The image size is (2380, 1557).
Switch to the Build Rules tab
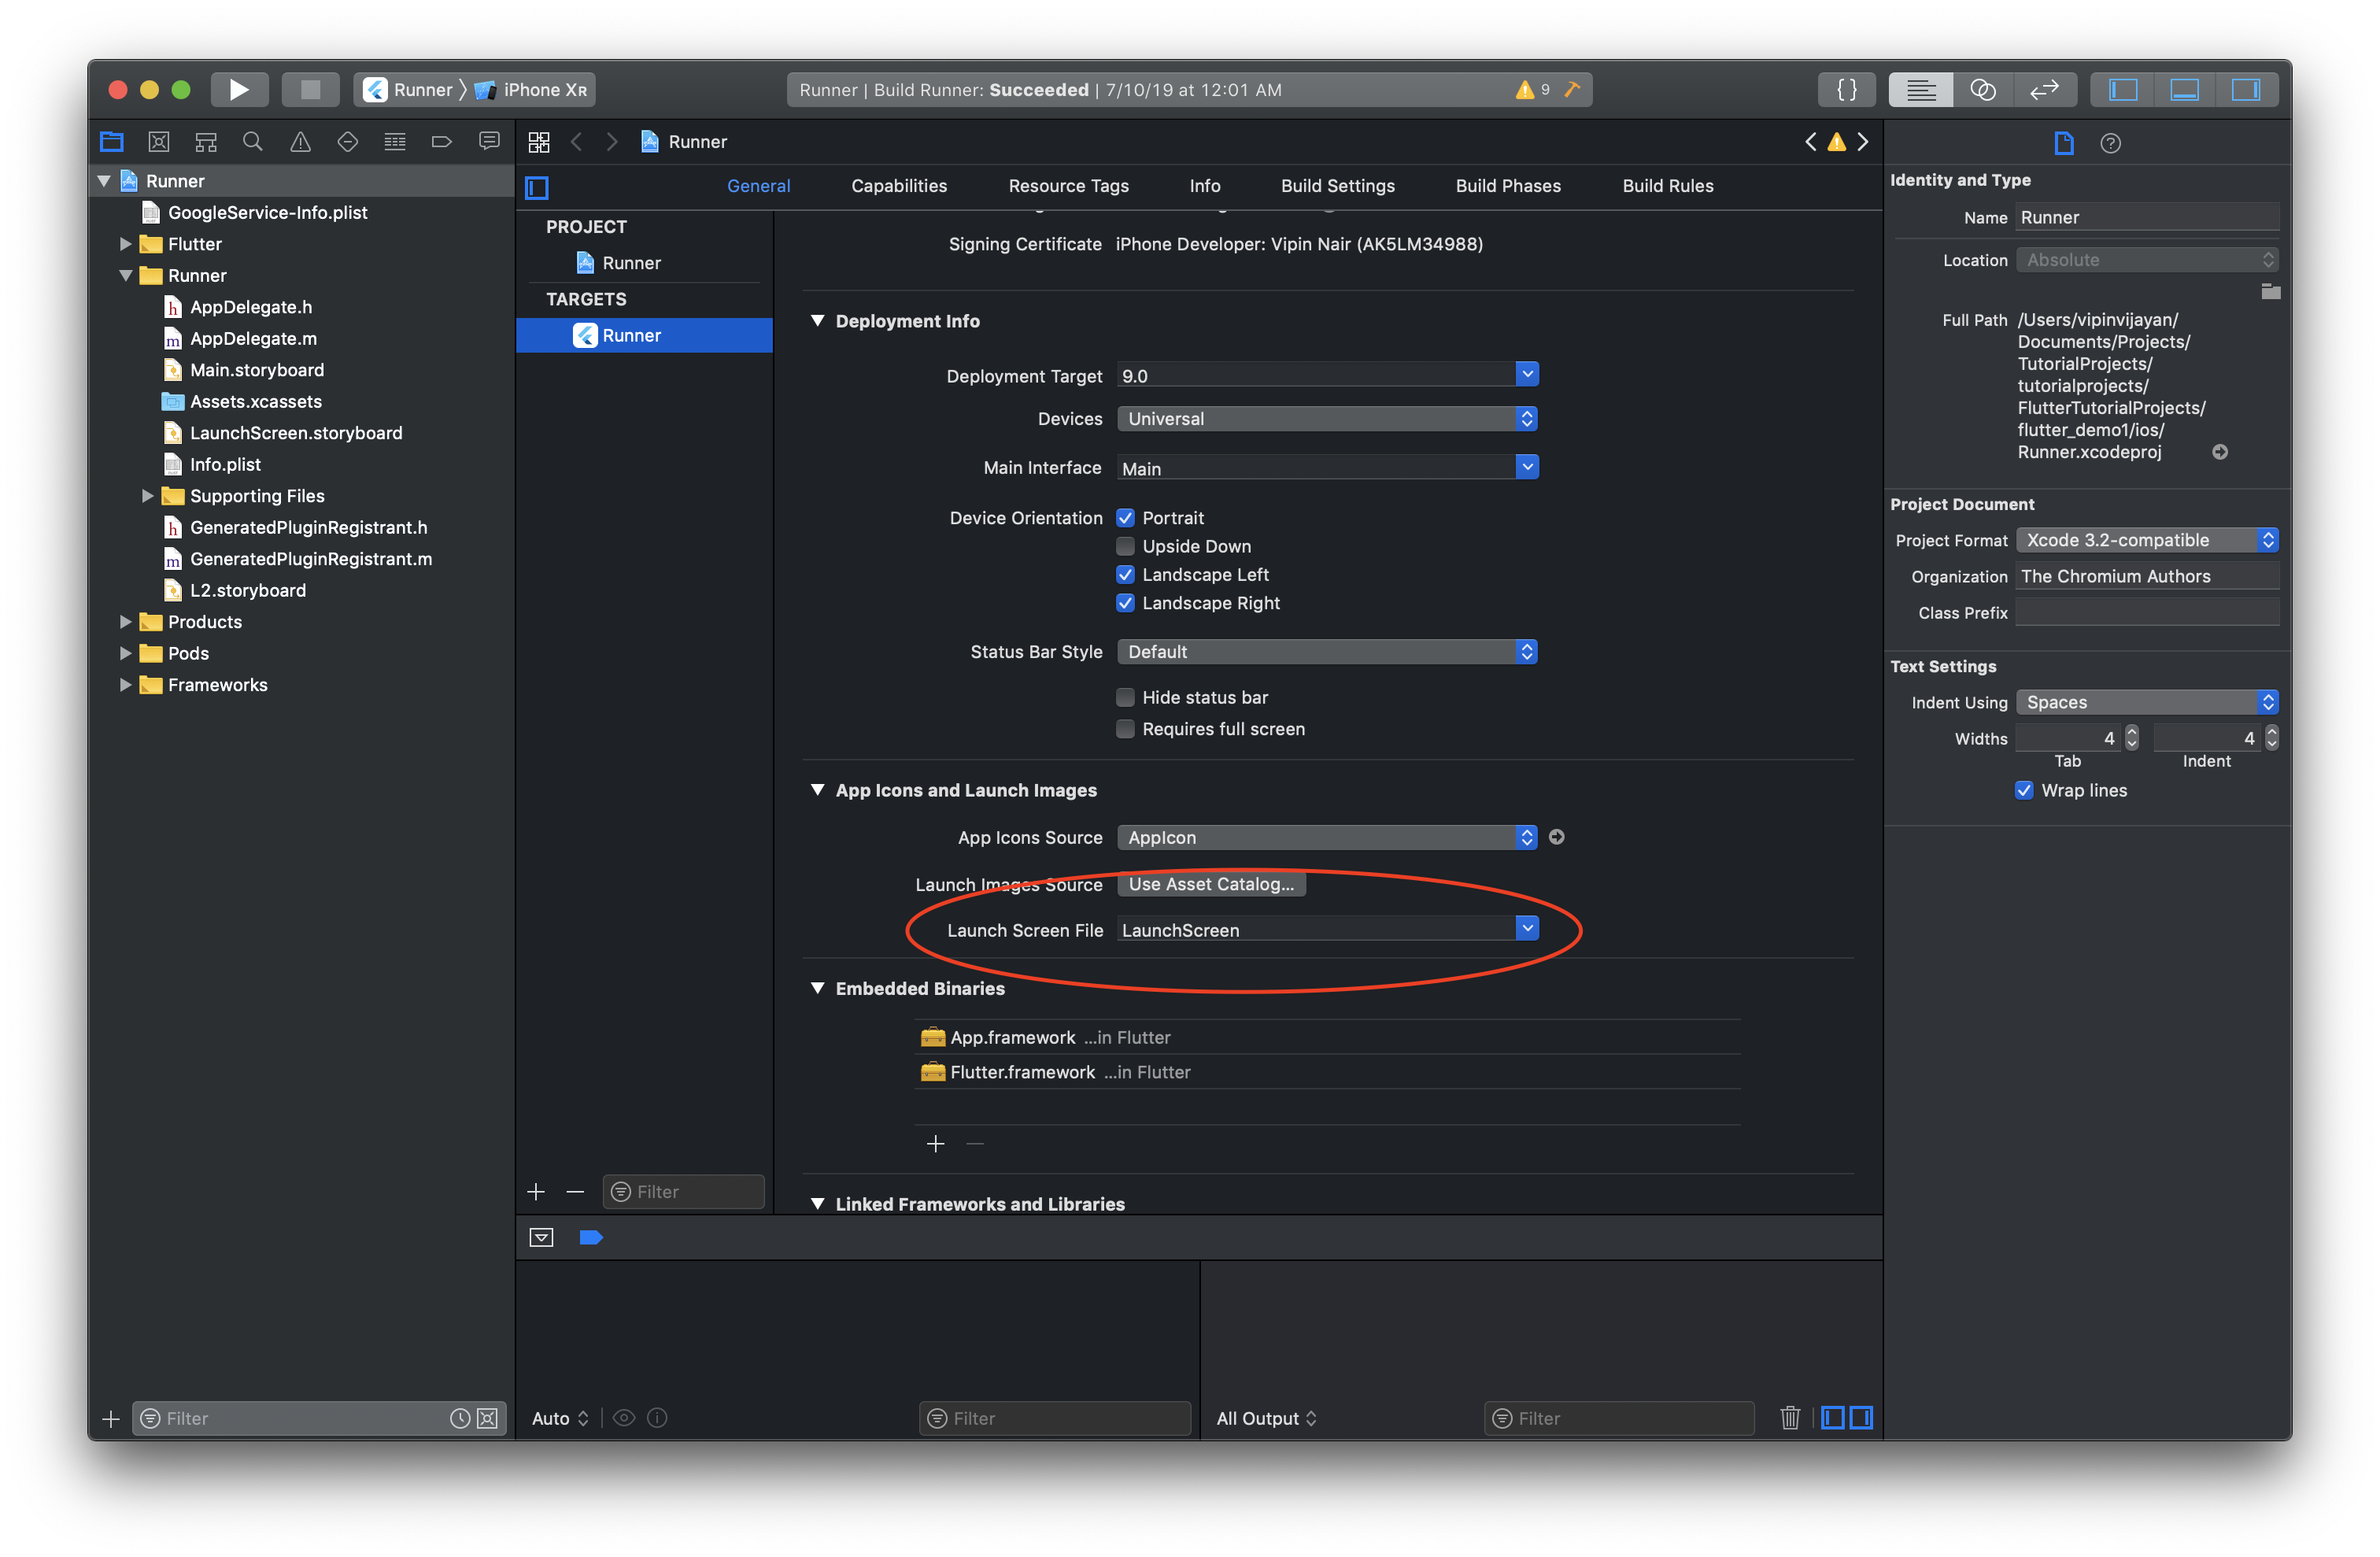point(1667,186)
